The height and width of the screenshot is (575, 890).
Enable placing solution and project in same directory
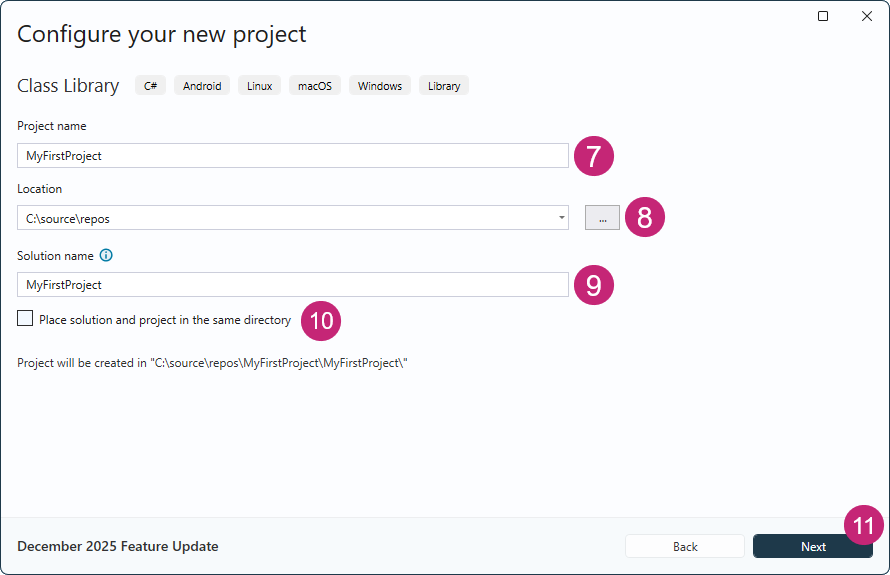tap(25, 320)
